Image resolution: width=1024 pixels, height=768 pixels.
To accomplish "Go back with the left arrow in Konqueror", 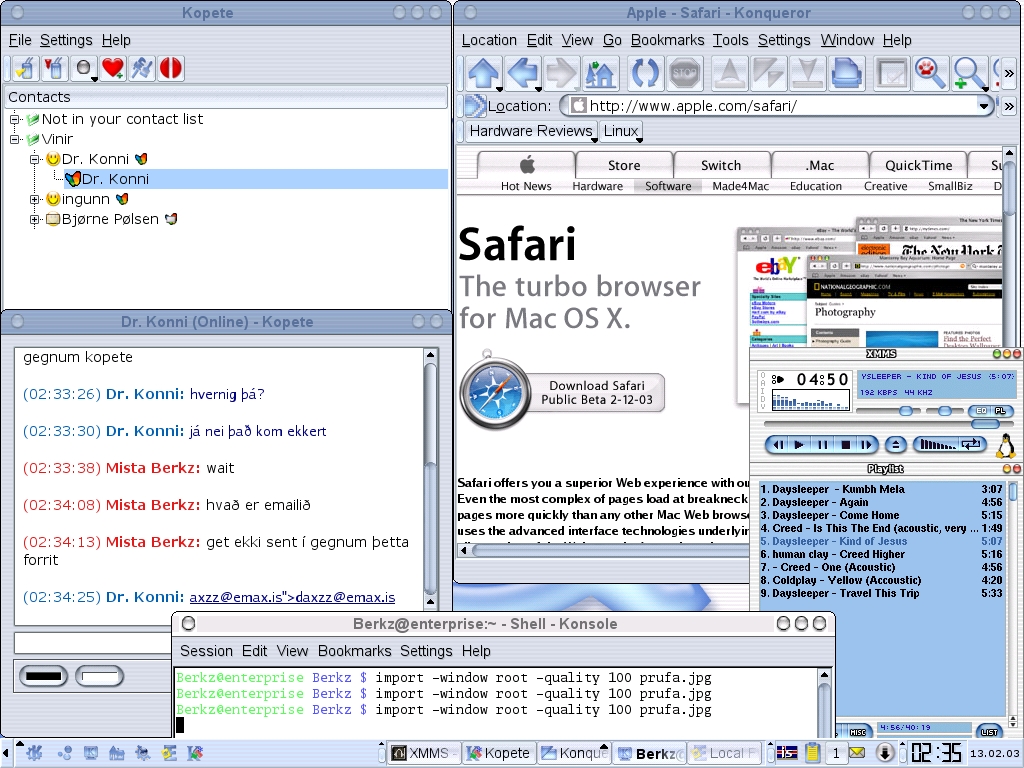I will click(x=522, y=72).
